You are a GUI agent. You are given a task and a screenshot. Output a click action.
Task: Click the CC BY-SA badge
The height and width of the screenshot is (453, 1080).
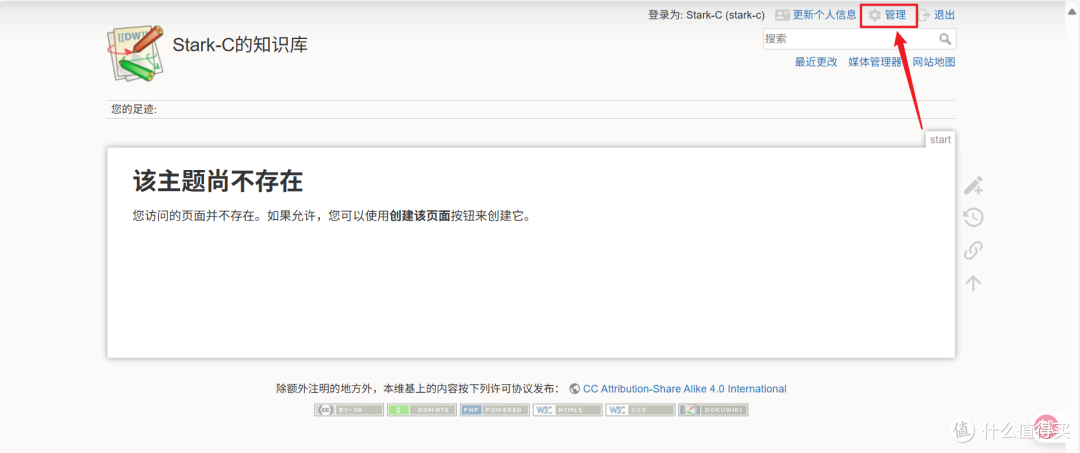pyautogui.click(x=349, y=410)
